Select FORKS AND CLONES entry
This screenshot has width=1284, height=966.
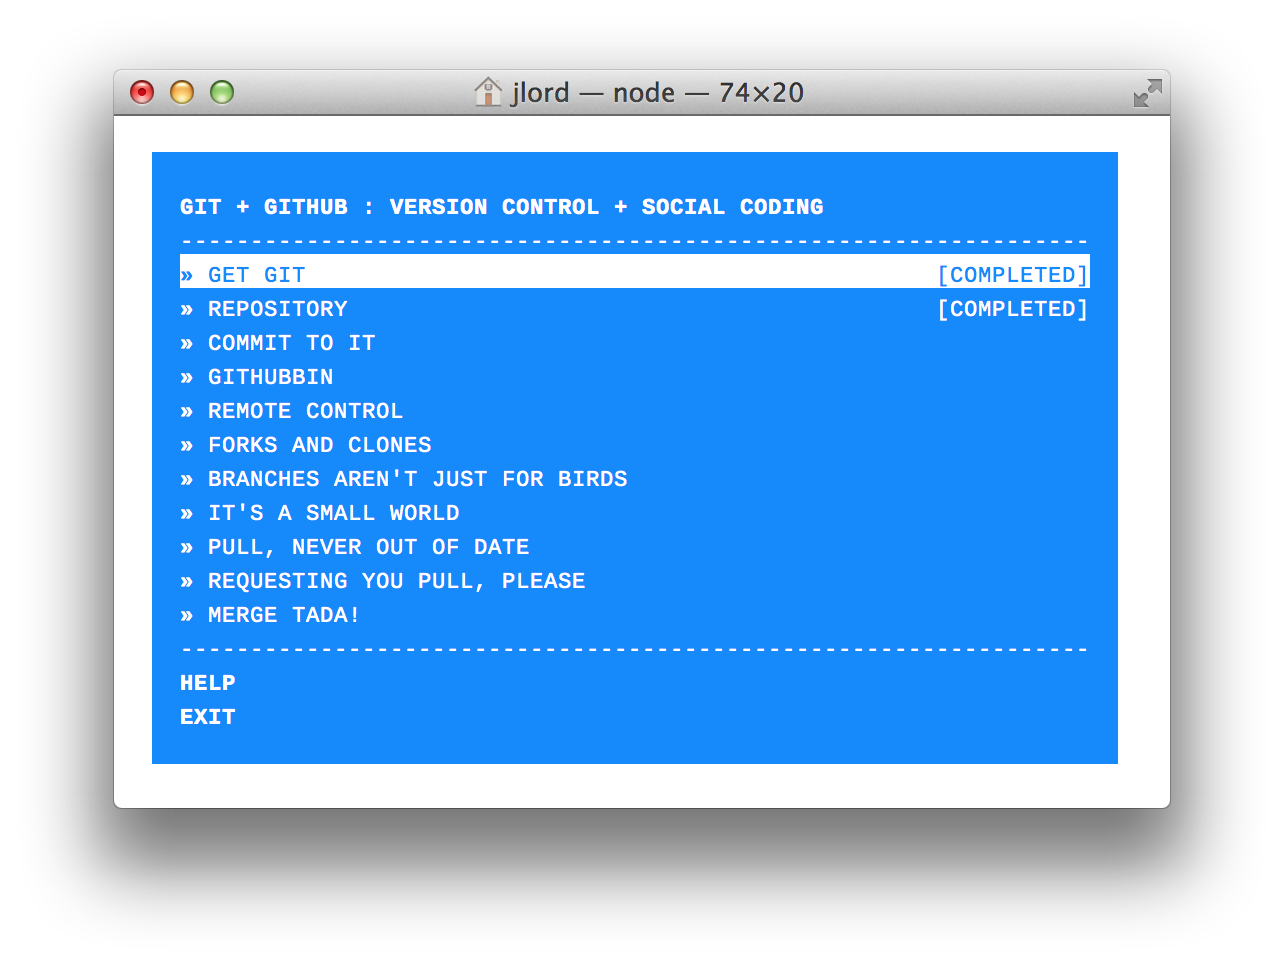(319, 445)
